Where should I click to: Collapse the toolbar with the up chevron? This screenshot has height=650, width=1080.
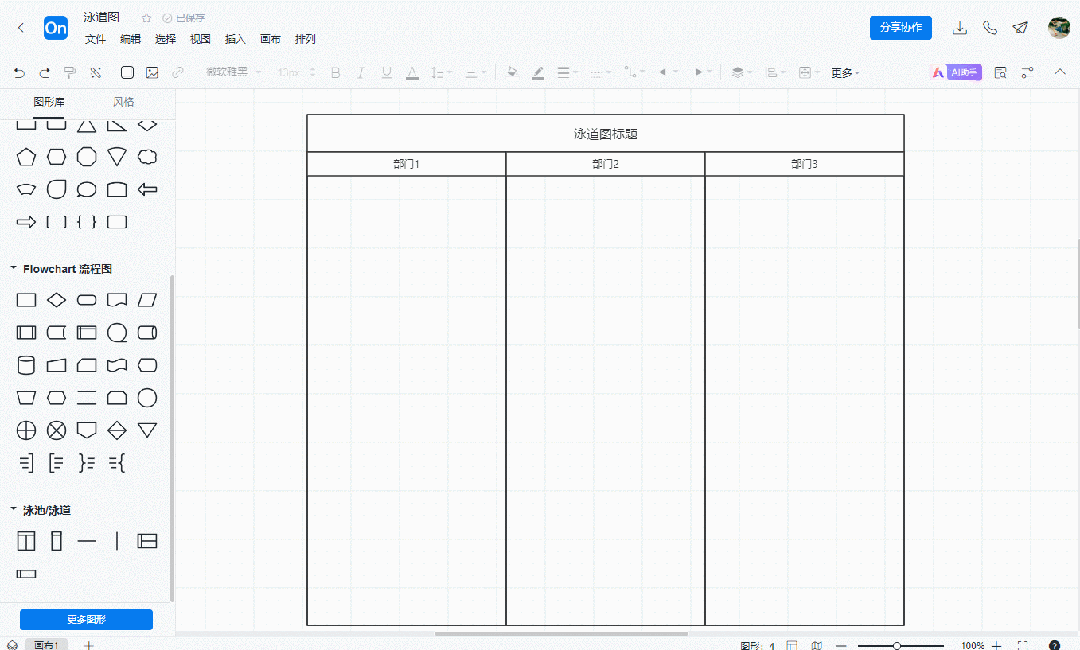coord(1060,72)
